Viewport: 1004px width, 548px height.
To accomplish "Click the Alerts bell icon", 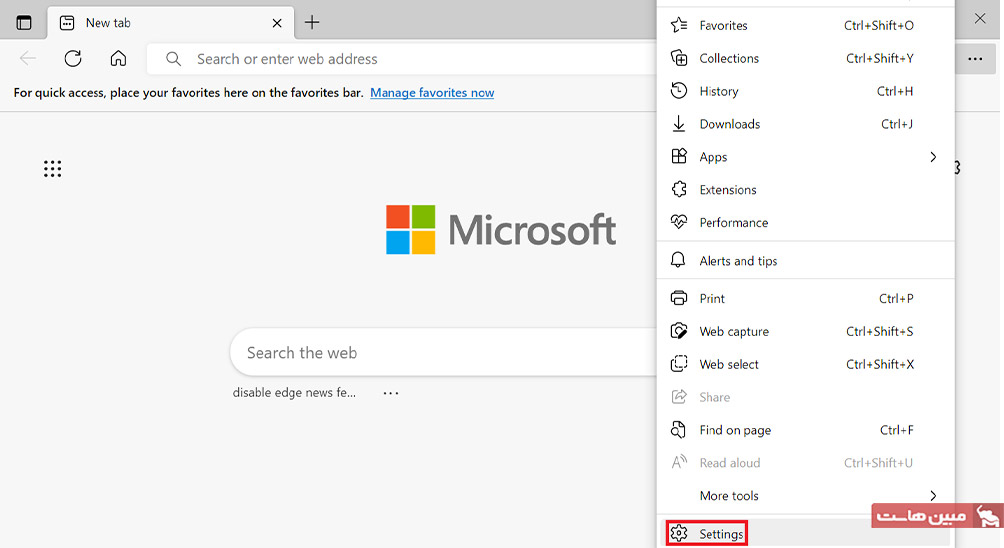I will pyautogui.click(x=678, y=260).
